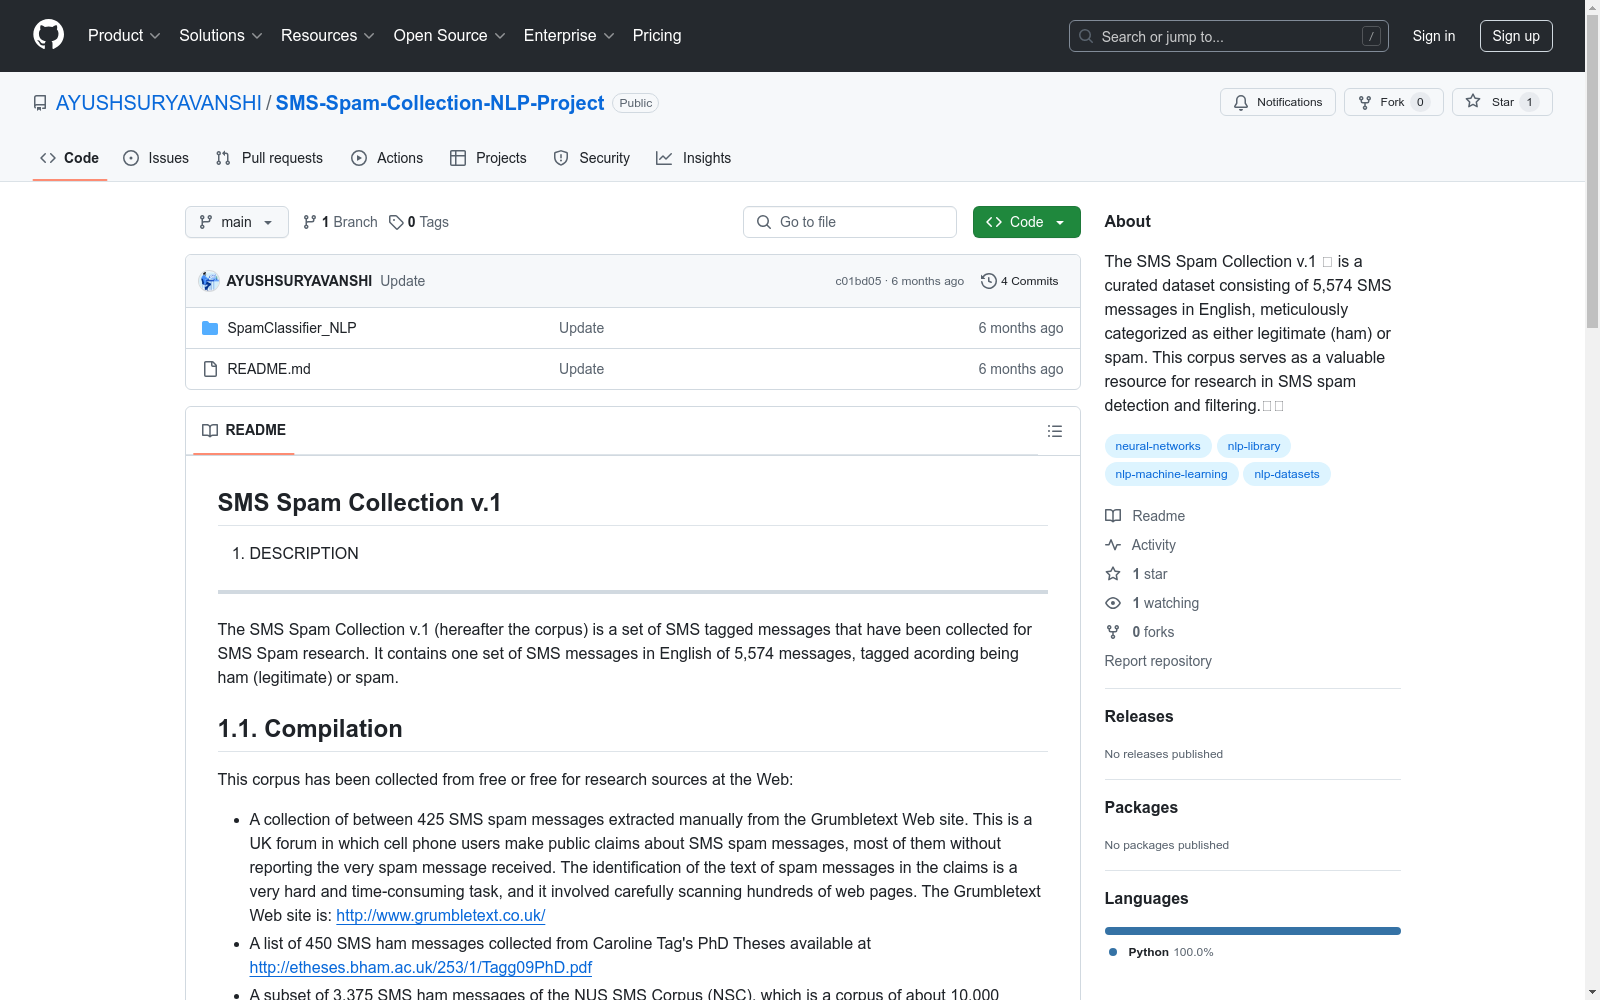Open the main branch dropdown
This screenshot has height=1000, width=1600.
click(x=236, y=222)
